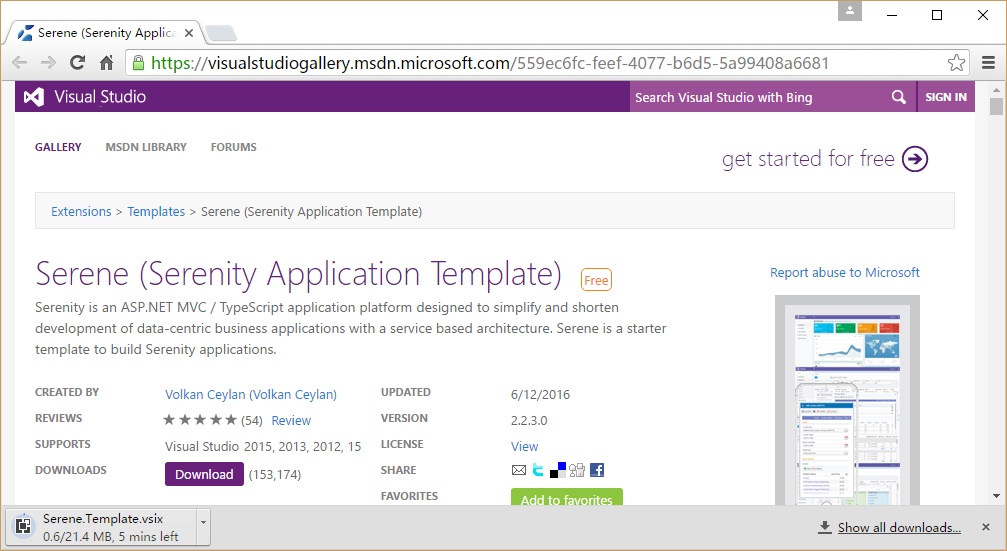Click the get started for free arrow
Image resolution: width=1007 pixels, height=551 pixels.
click(915, 159)
